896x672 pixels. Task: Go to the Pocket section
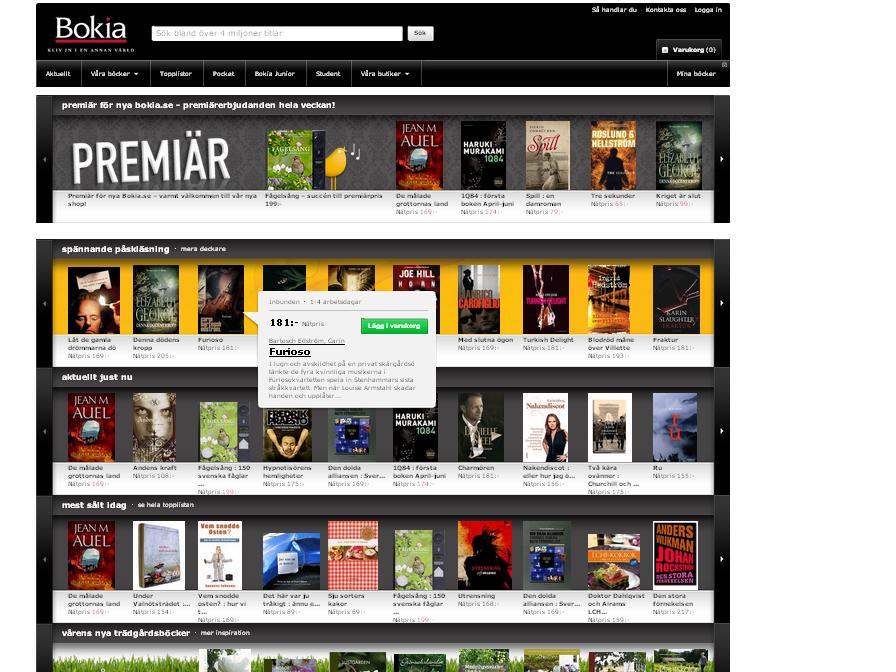pyautogui.click(x=223, y=74)
